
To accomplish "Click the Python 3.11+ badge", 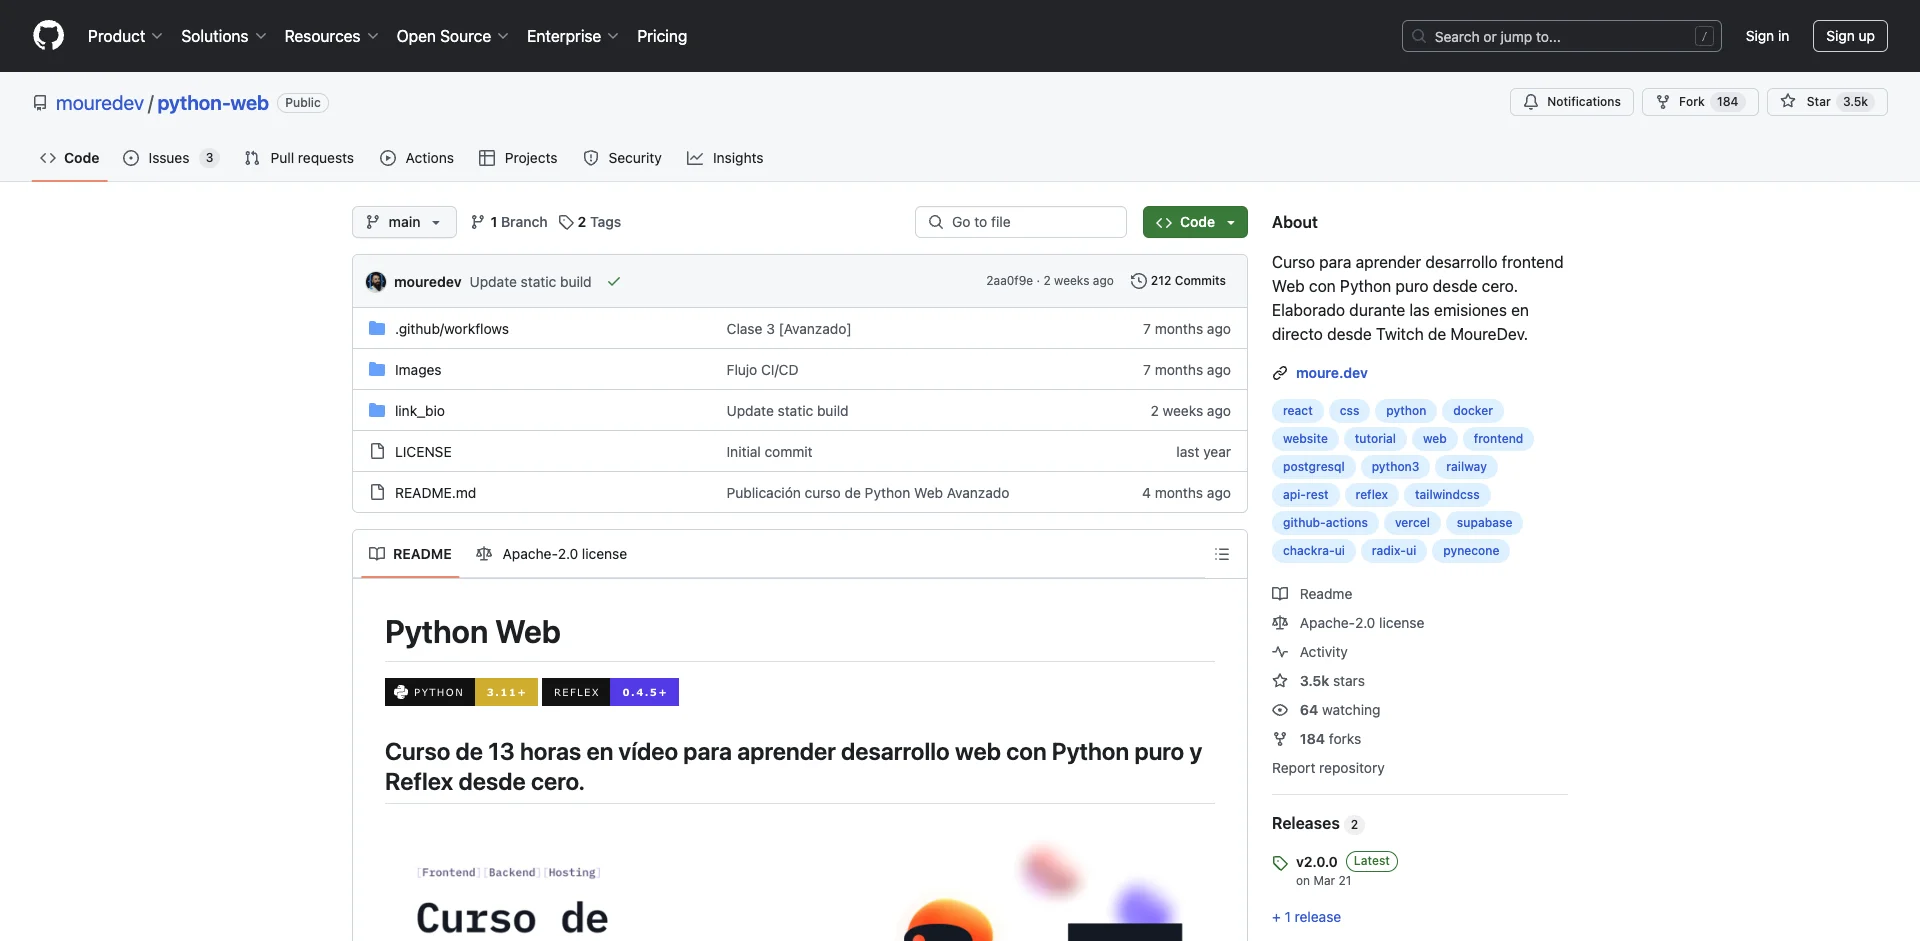I will [461, 692].
